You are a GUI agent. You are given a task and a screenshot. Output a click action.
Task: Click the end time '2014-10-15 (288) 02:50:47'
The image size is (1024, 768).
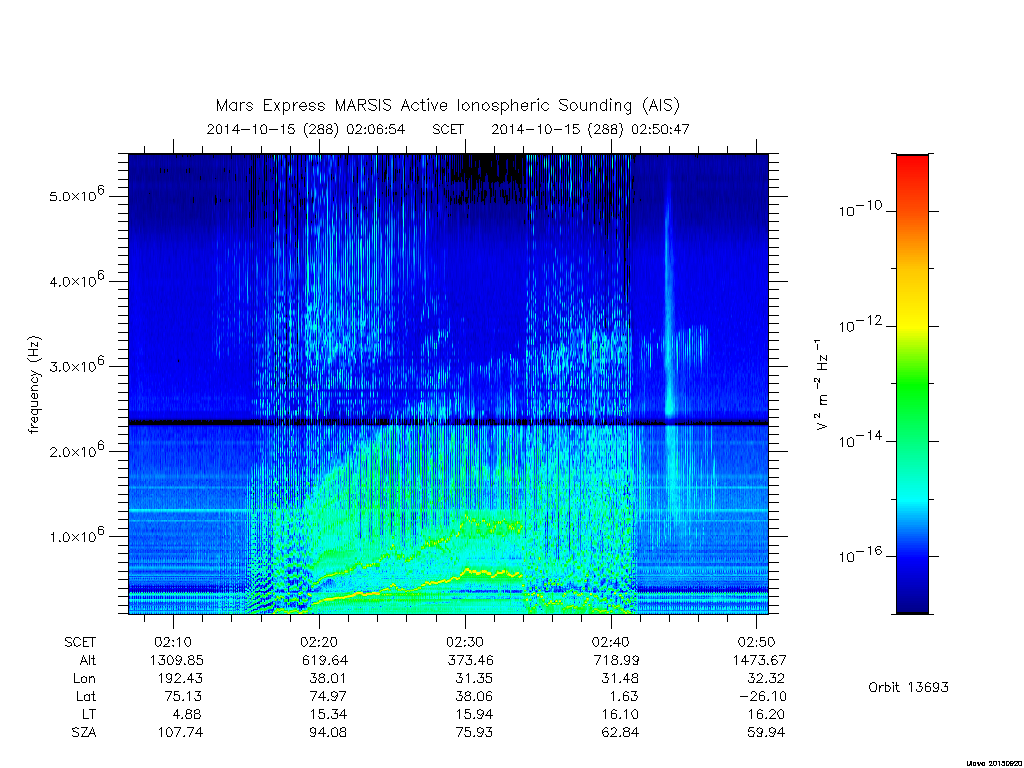590,129
